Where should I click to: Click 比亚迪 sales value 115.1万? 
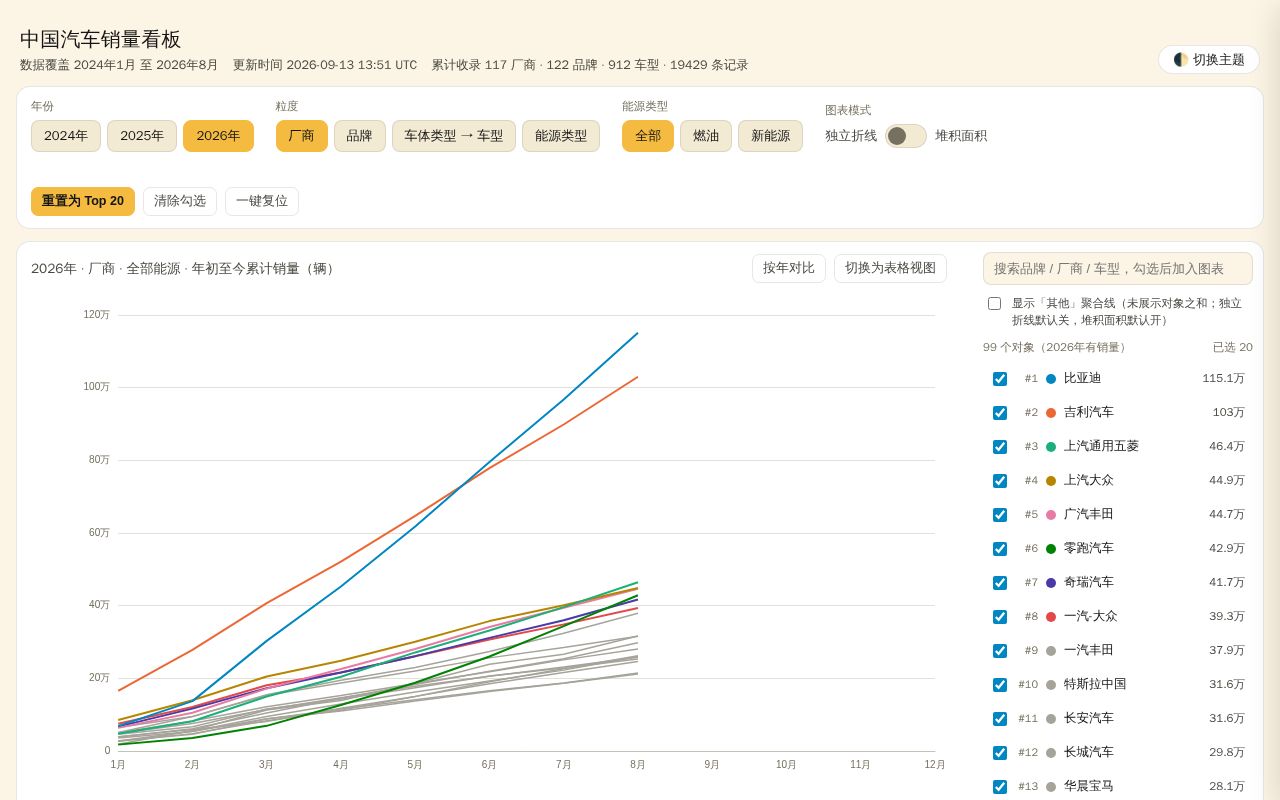(1223, 378)
